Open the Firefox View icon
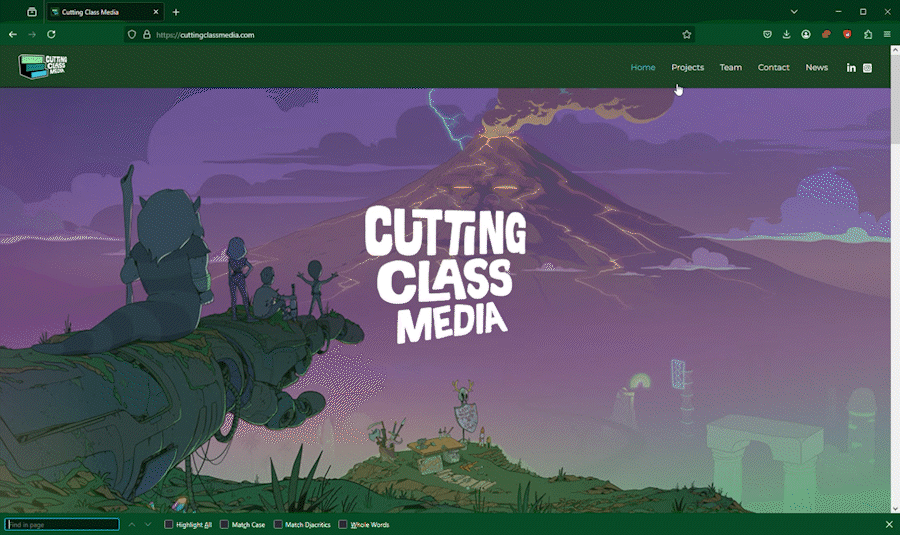 click(32, 11)
